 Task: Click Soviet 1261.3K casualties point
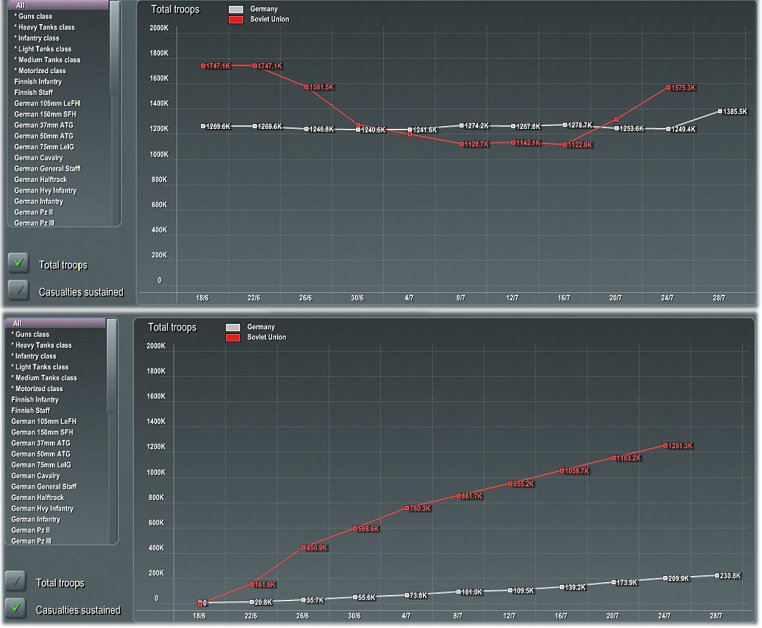click(665, 445)
